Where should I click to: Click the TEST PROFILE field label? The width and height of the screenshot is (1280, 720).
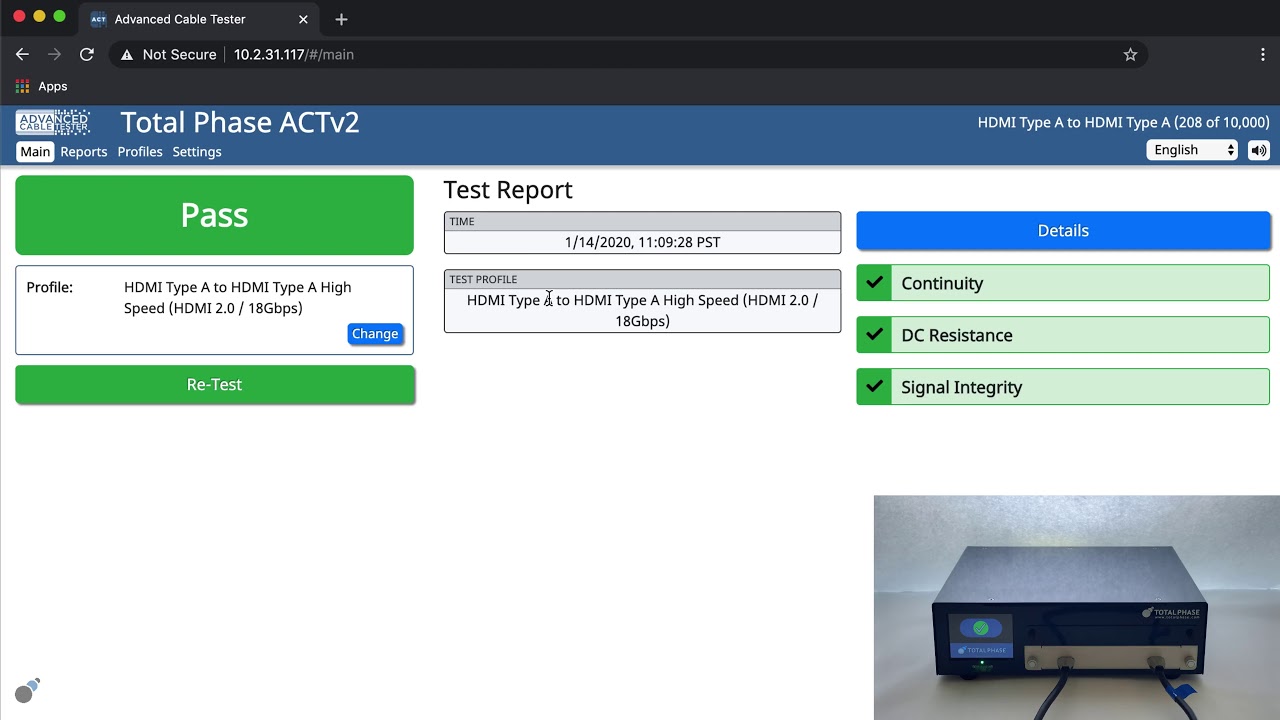click(483, 279)
